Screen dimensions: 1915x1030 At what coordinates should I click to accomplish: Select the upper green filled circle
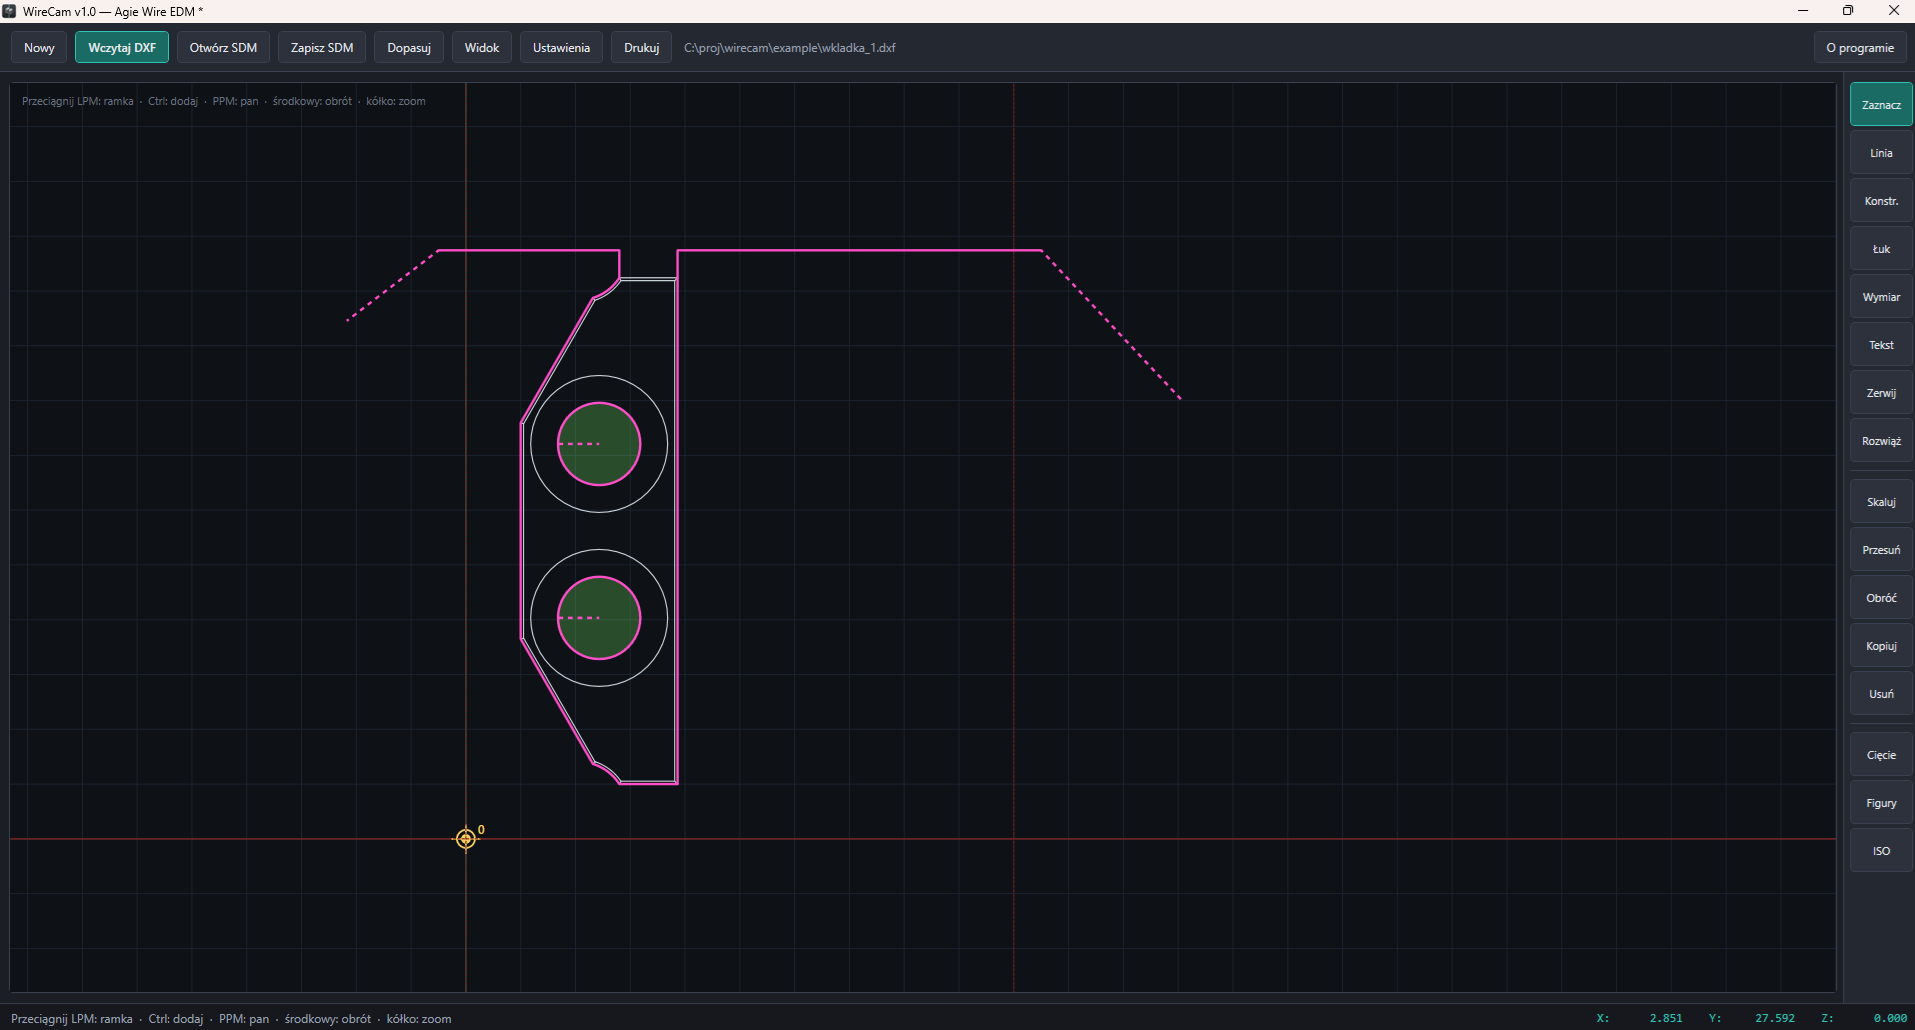pos(599,444)
